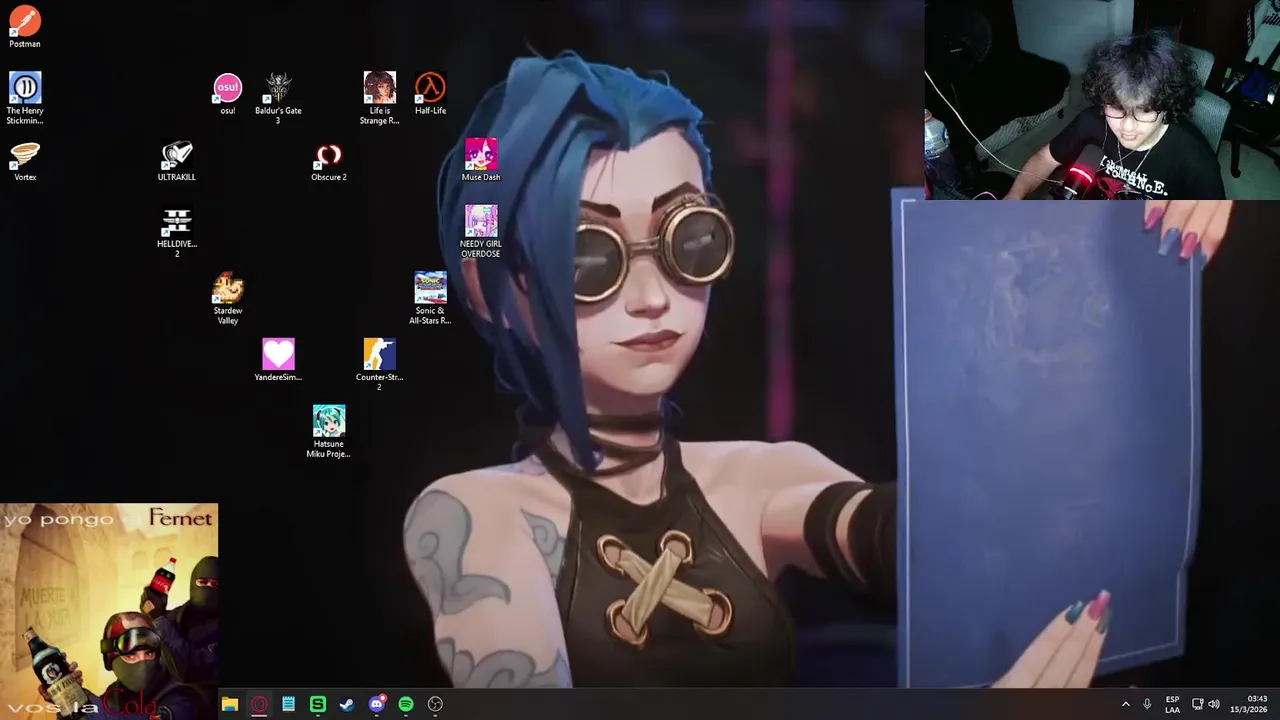Switch to the Opera GX browser in taskbar

point(259,704)
